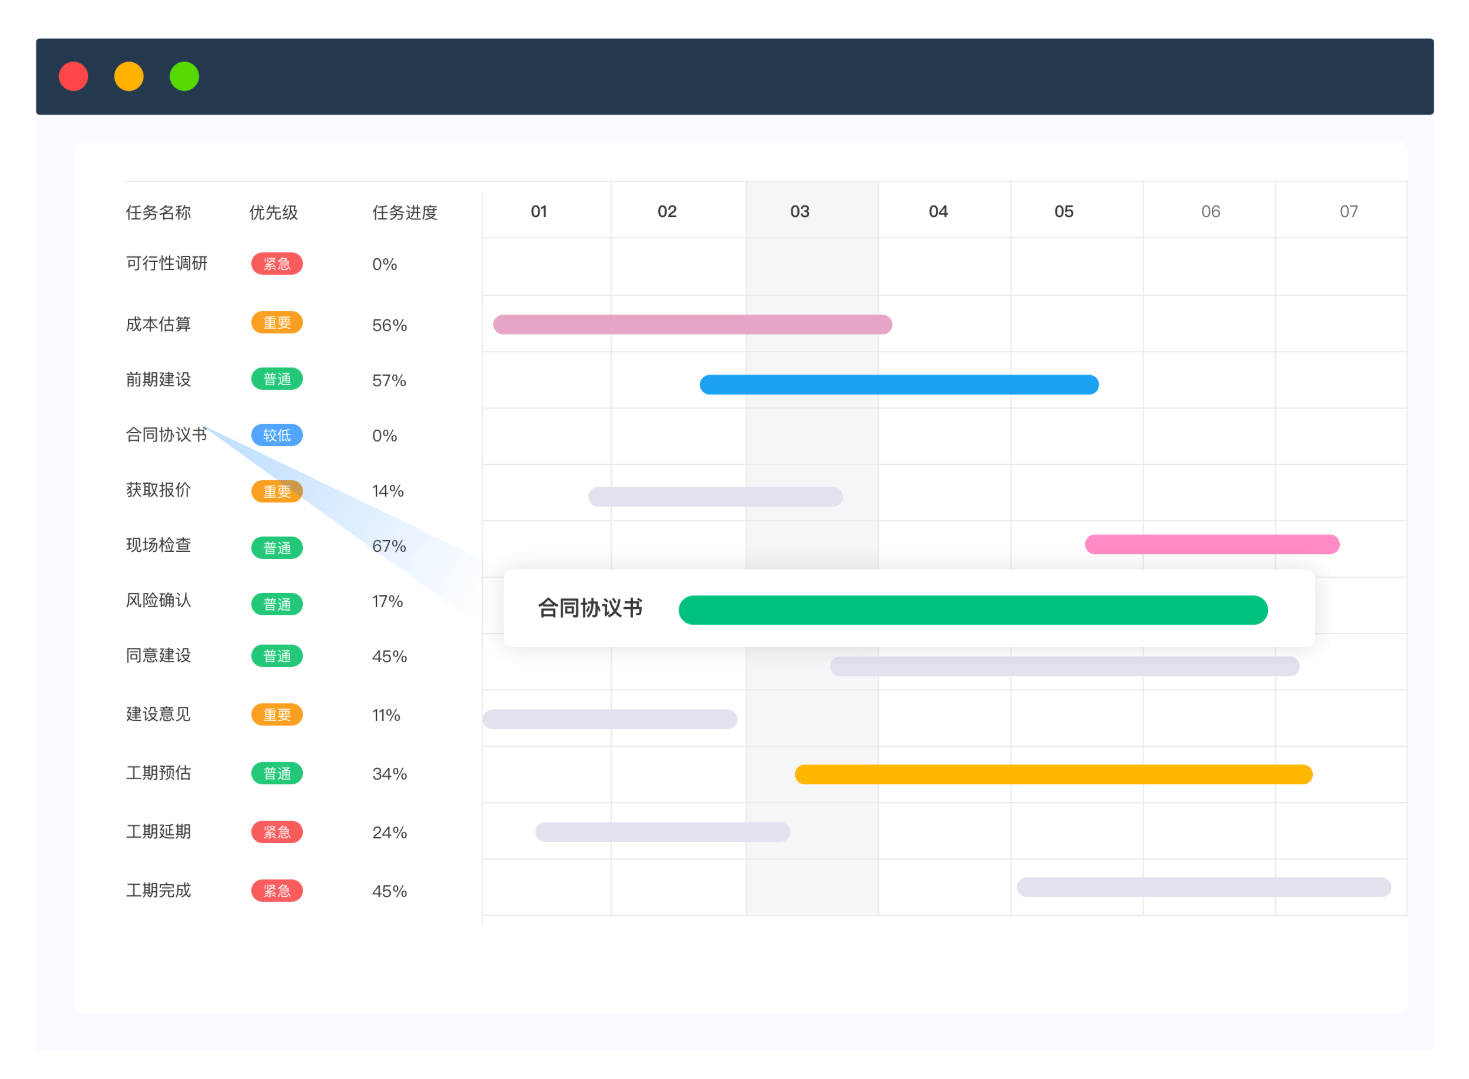This screenshot has height=1079, width=1469.
Task: Click the green 合同协议书 bar in popup
Action: click(972, 610)
